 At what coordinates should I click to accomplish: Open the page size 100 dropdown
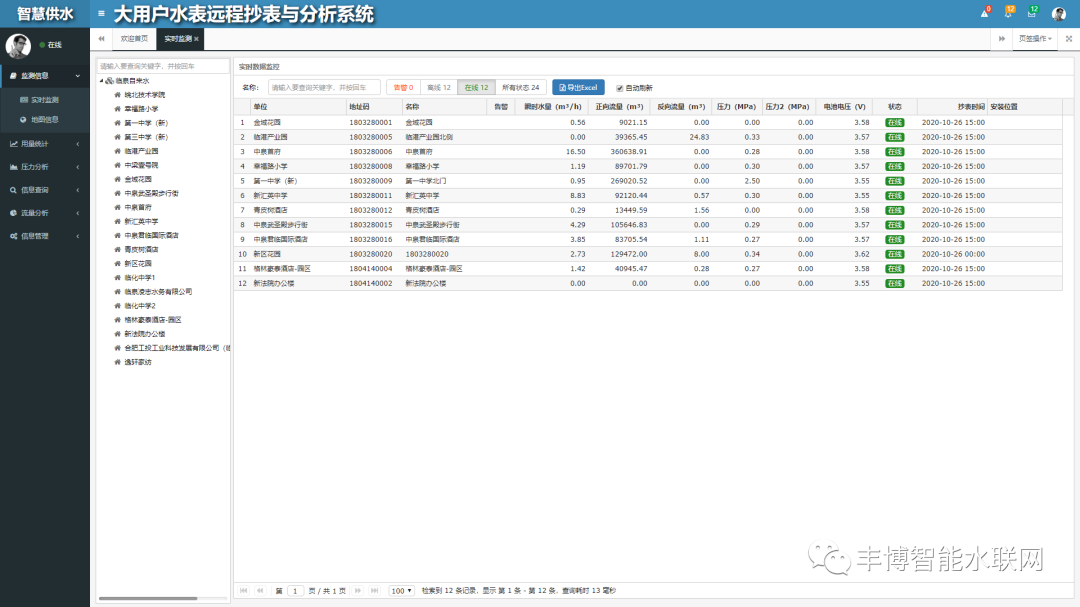[401, 591]
